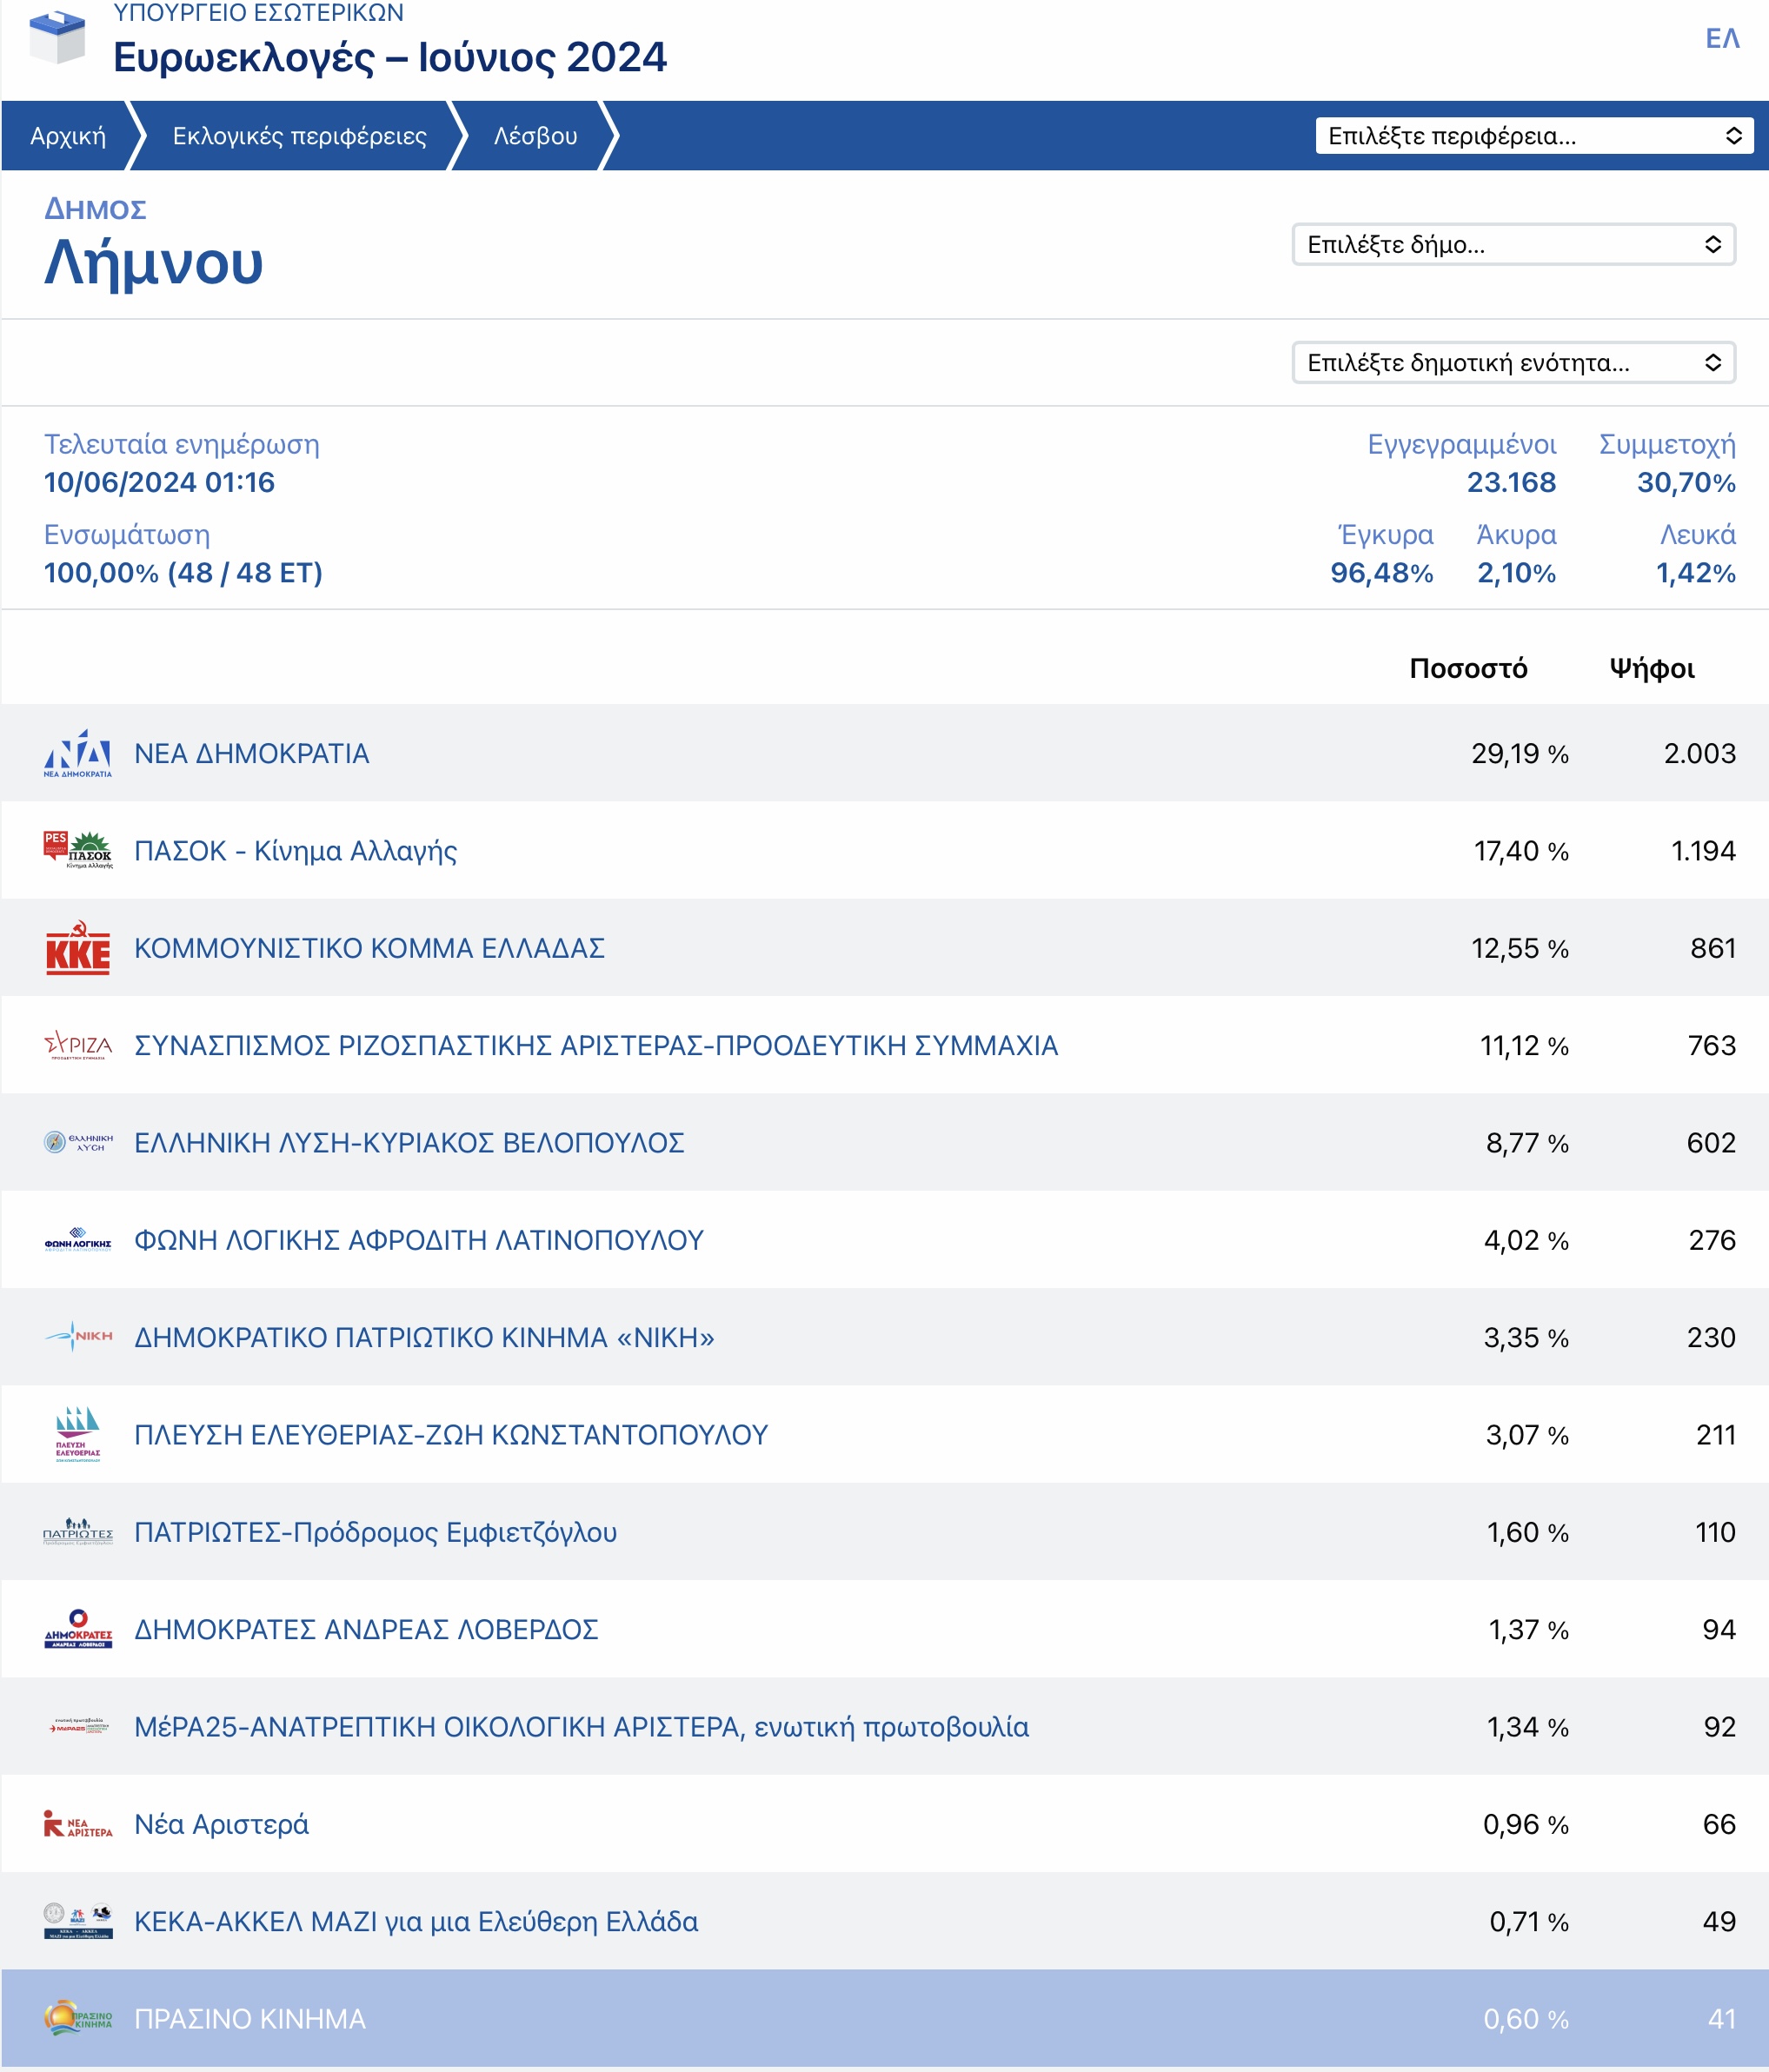Viewport: 1769px width, 2072px height.
Task: Select the Λέσβου breadcrumb
Action: coord(535,136)
